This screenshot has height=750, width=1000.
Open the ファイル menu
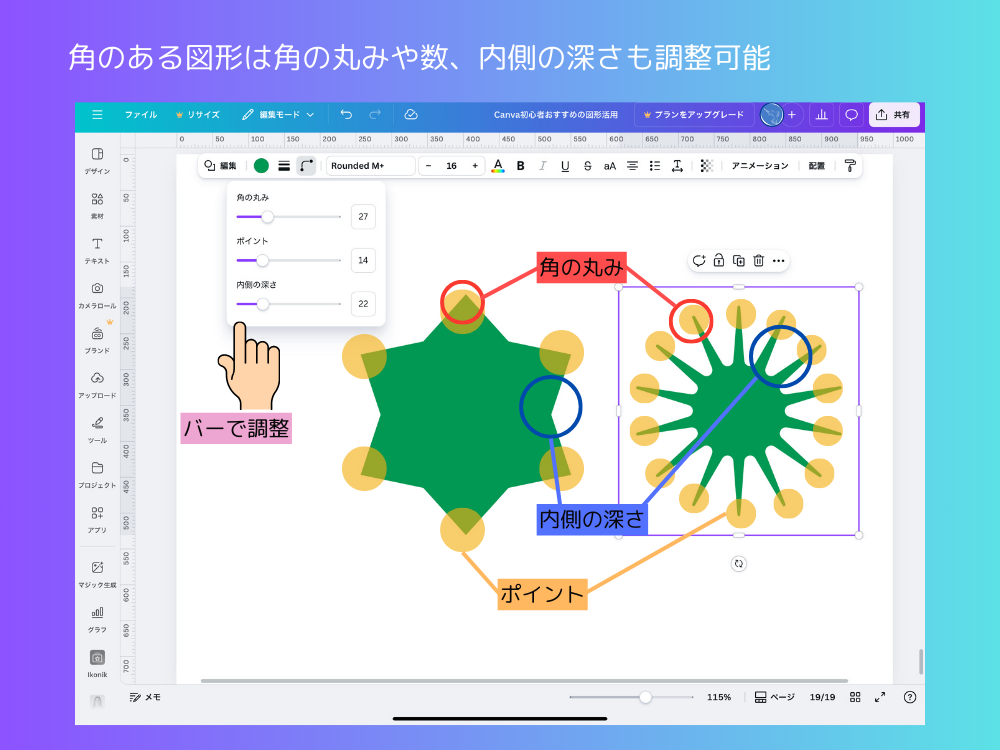(x=140, y=114)
